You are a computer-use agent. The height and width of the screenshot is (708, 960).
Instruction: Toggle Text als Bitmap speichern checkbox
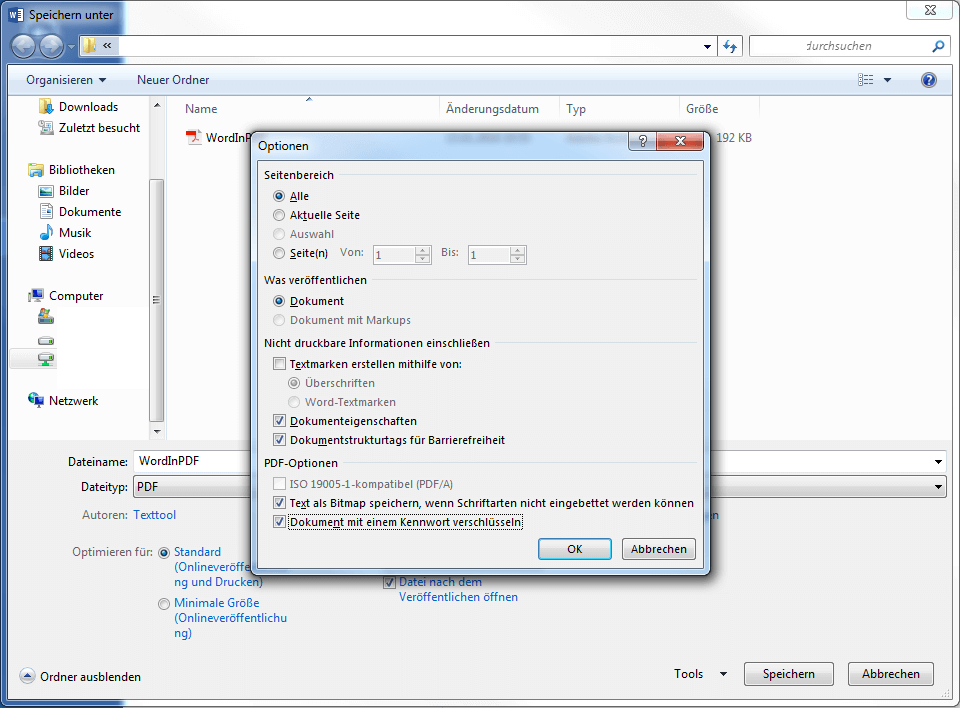pyautogui.click(x=279, y=503)
